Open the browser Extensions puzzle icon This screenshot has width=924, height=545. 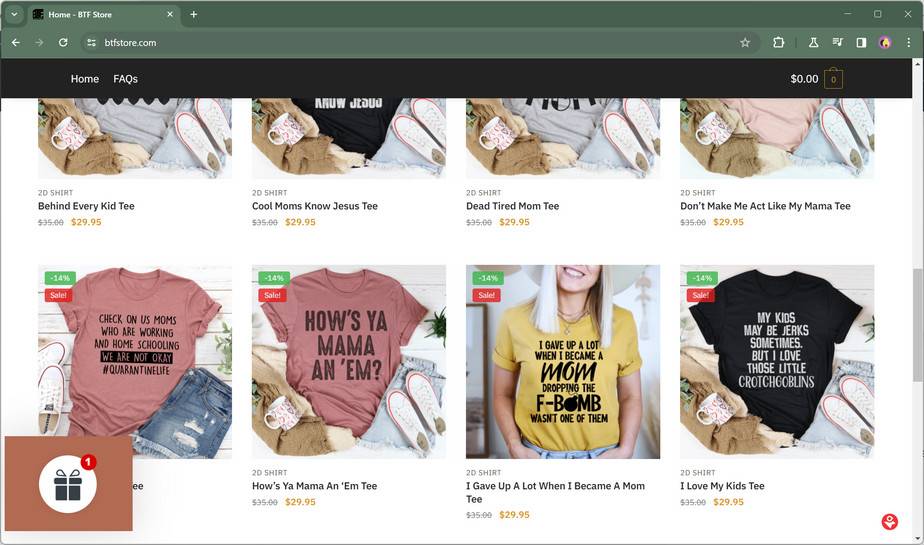(778, 42)
